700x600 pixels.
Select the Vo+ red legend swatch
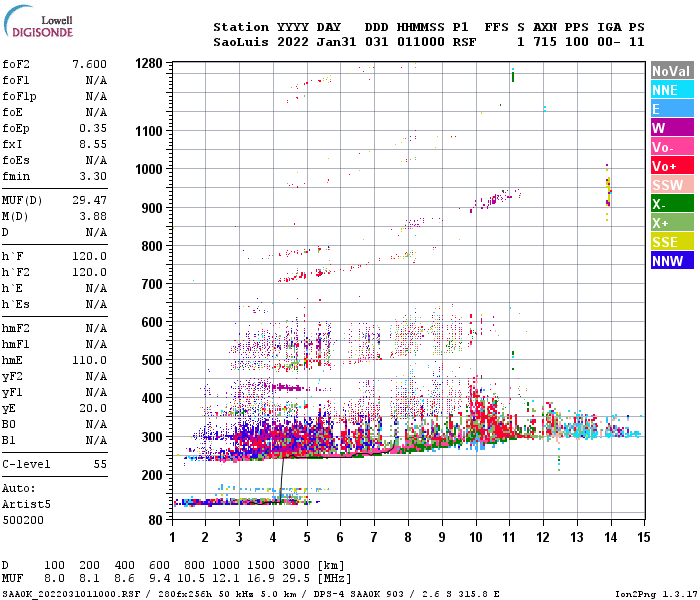pos(672,166)
